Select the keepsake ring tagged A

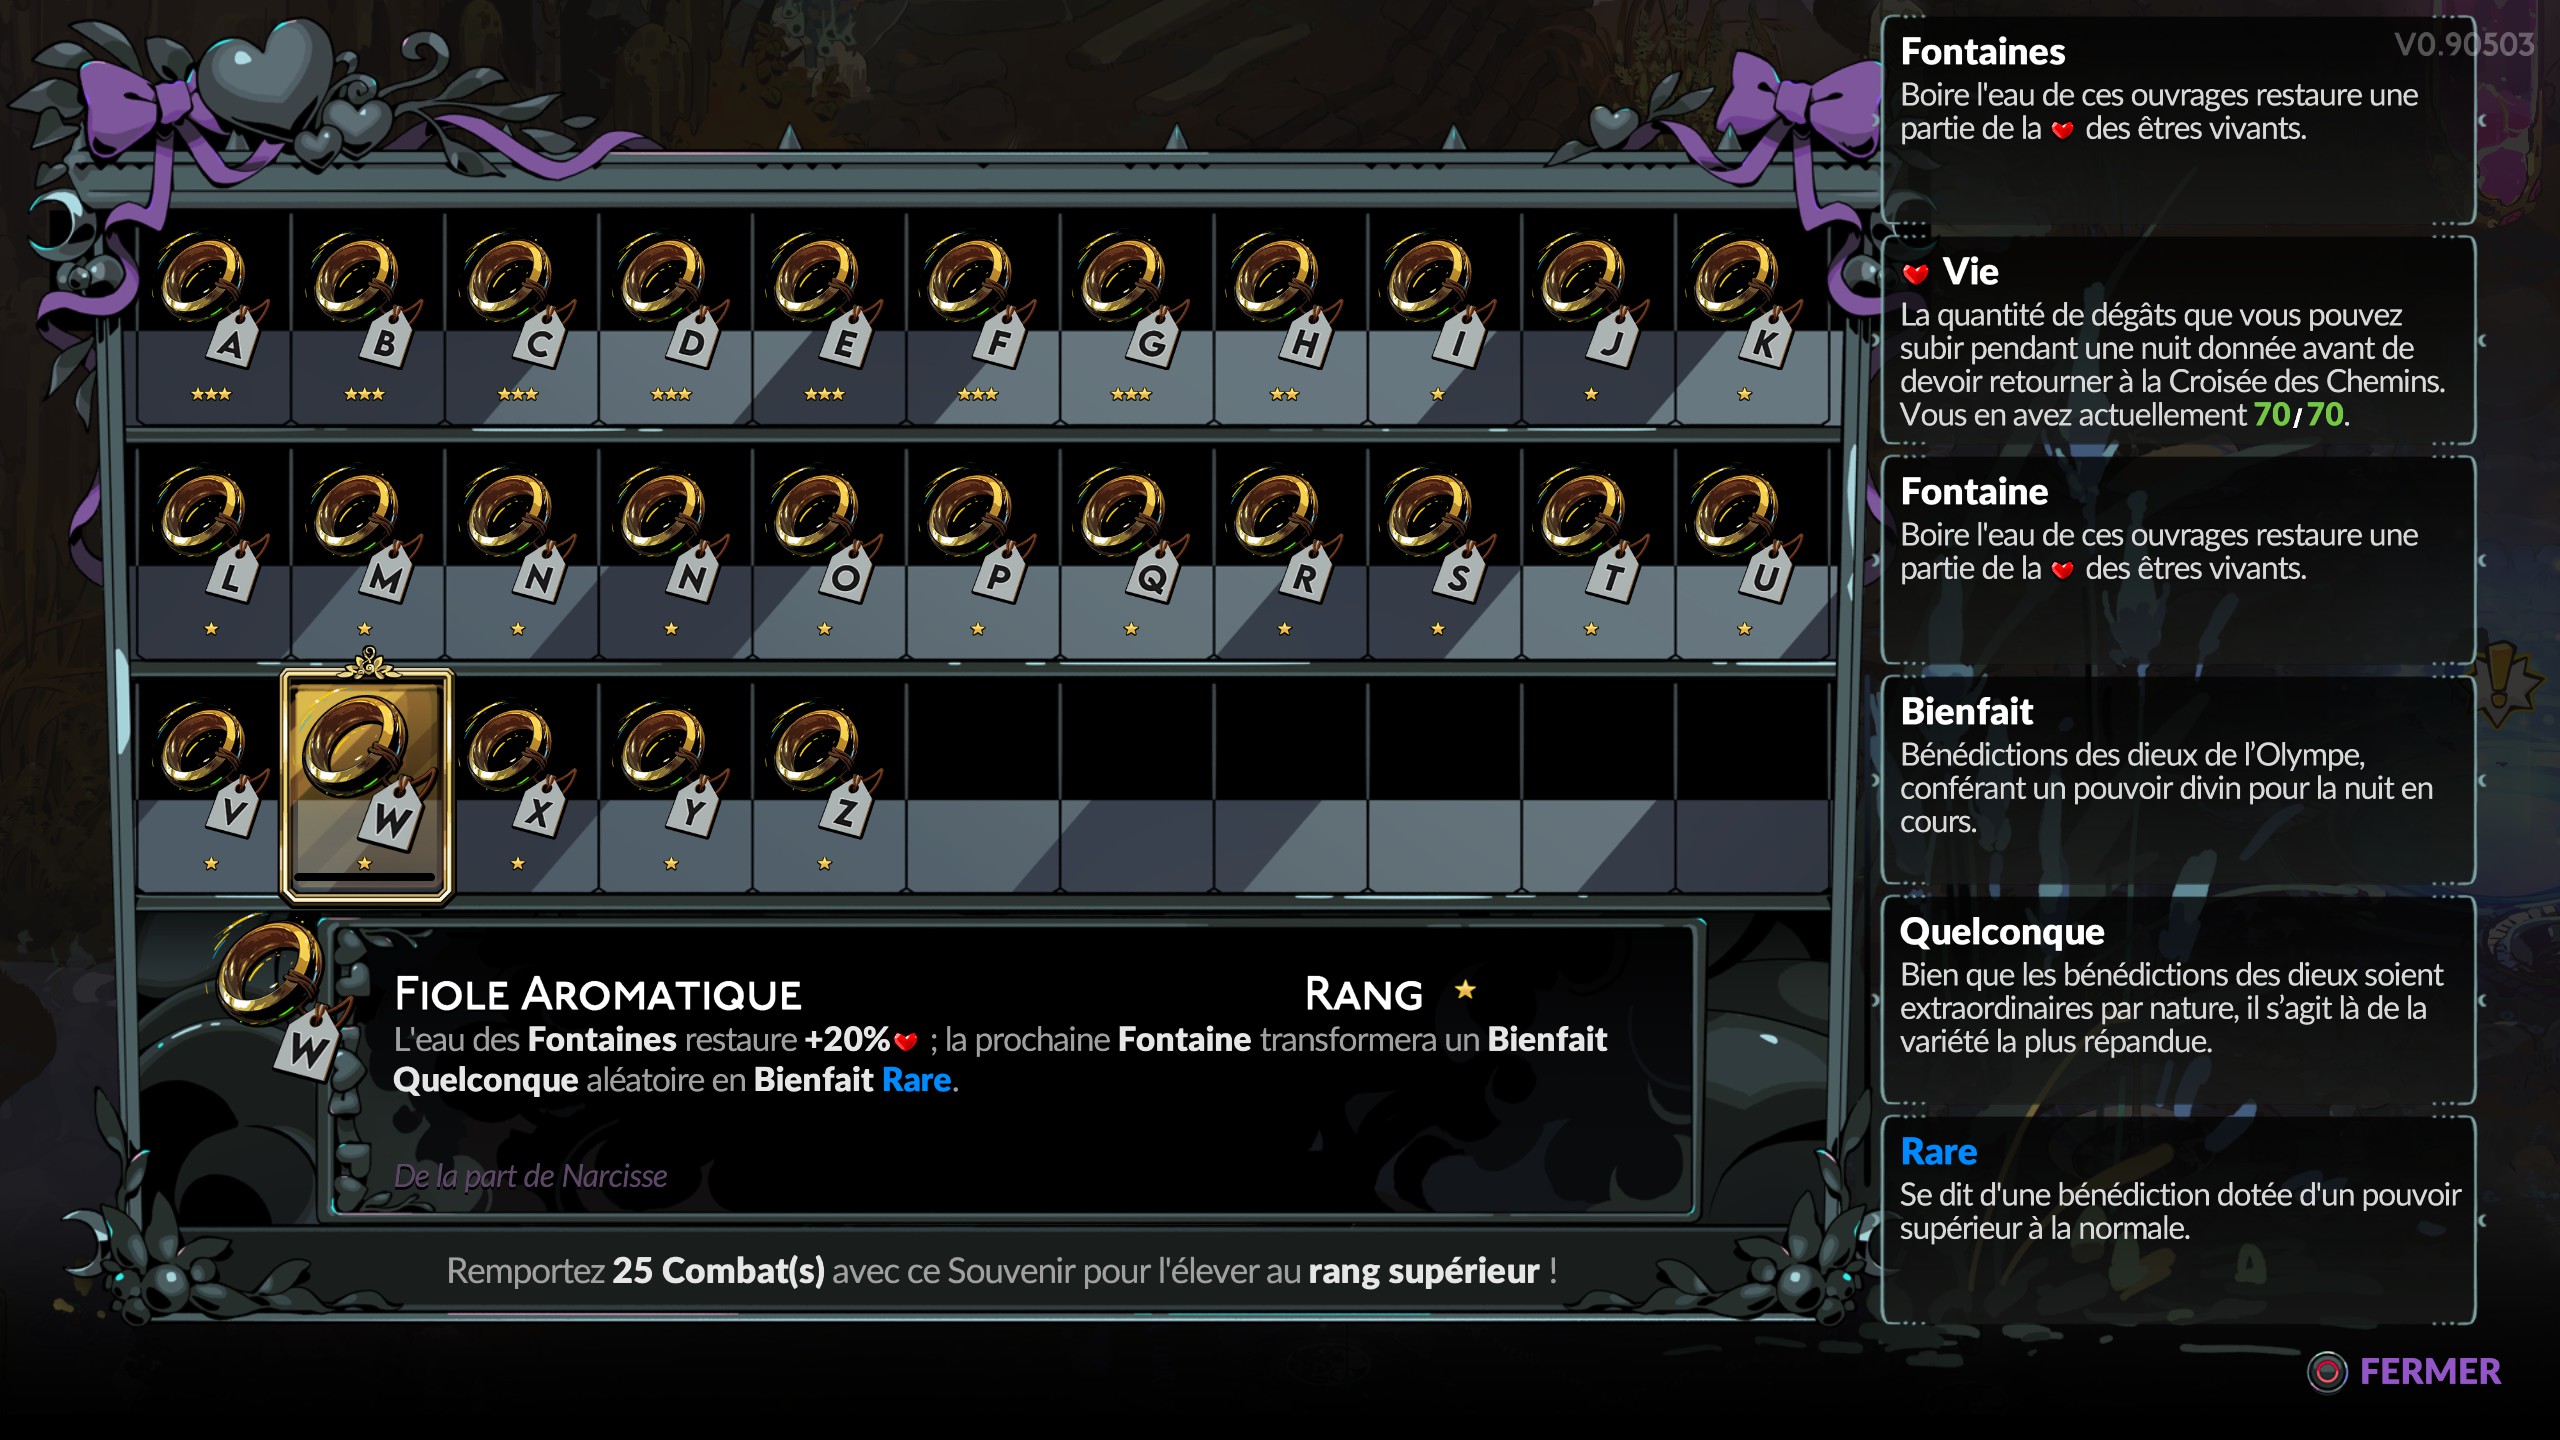tap(212, 318)
